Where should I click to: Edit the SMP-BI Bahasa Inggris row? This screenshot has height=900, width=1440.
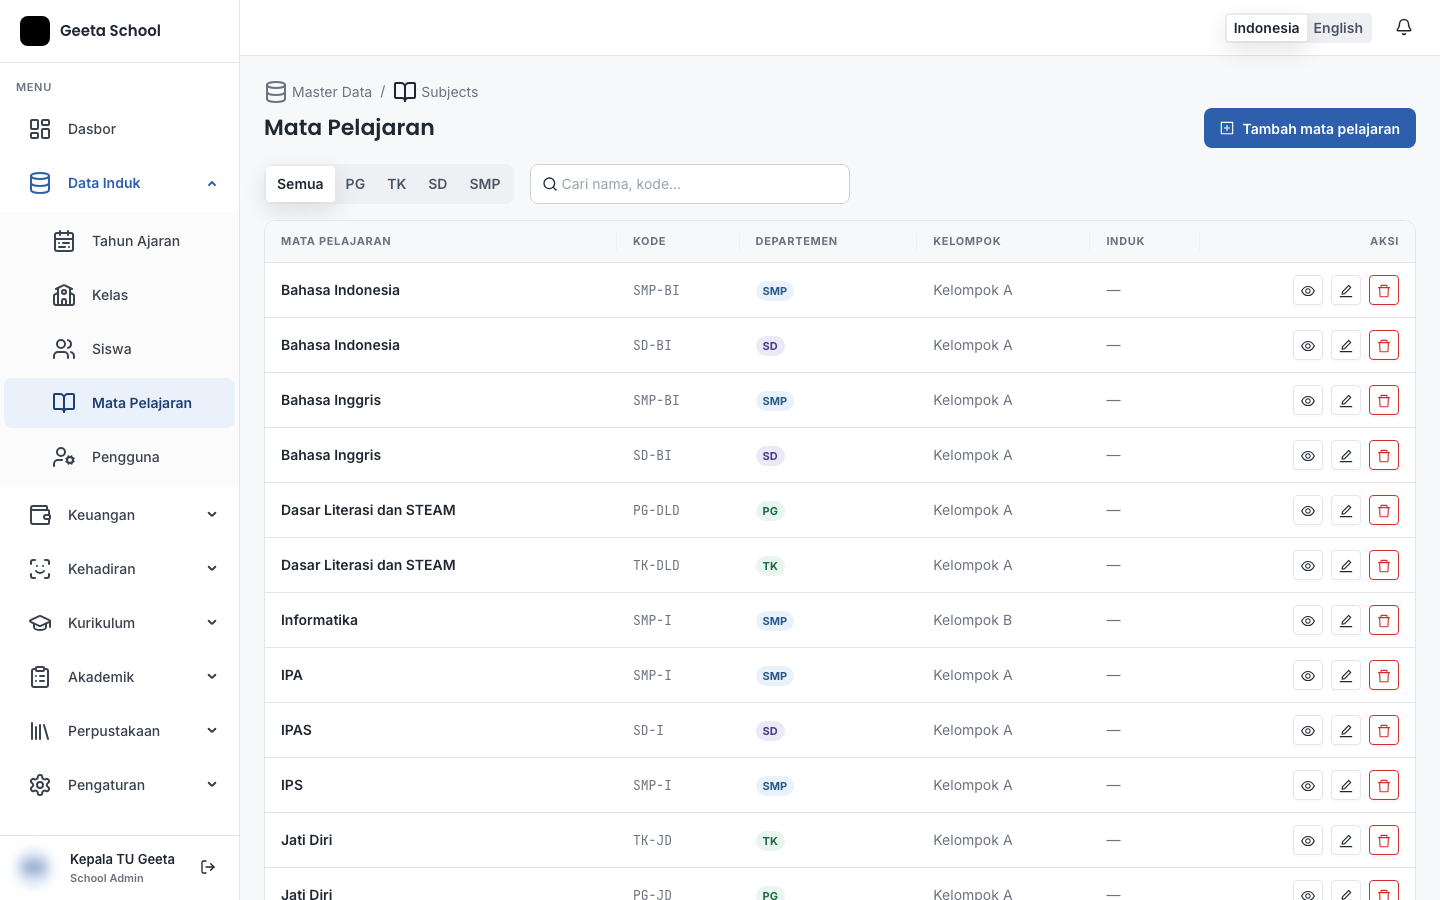coord(1346,401)
